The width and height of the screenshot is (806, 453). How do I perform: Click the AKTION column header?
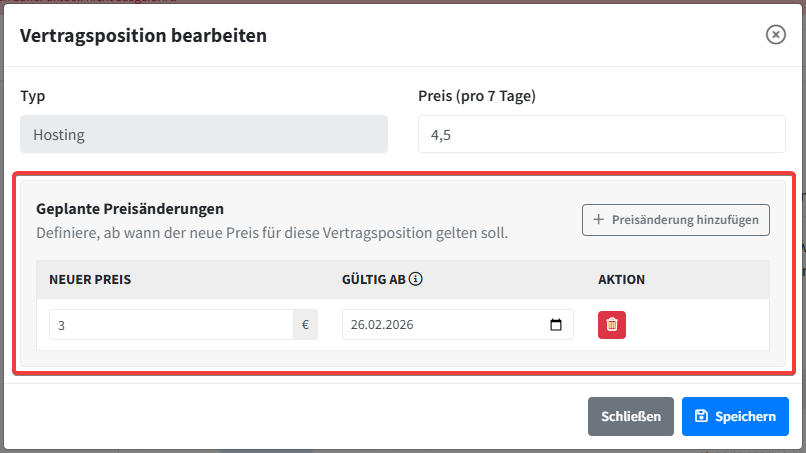(621, 279)
